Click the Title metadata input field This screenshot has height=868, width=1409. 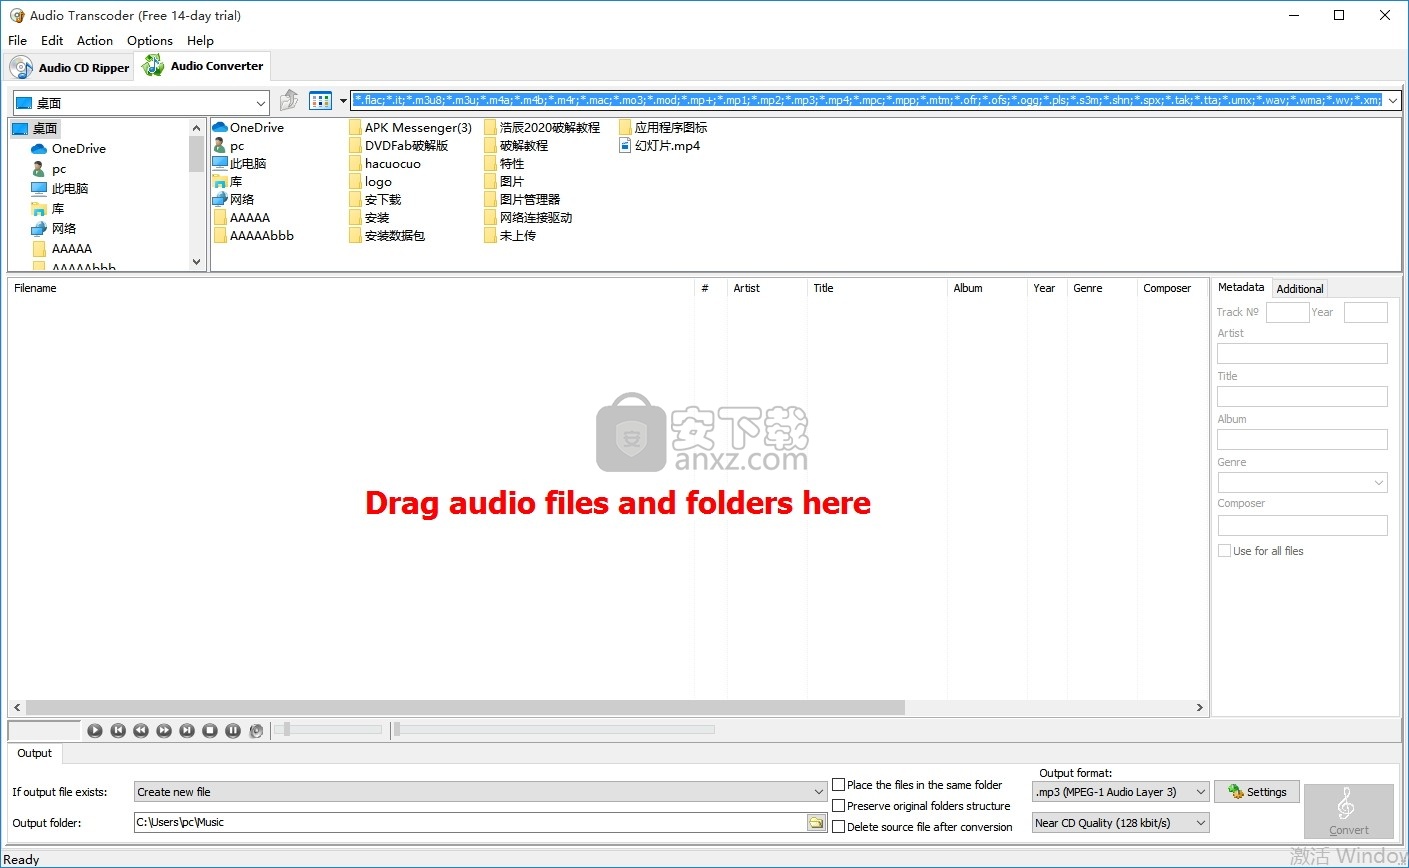pos(1302,396)
